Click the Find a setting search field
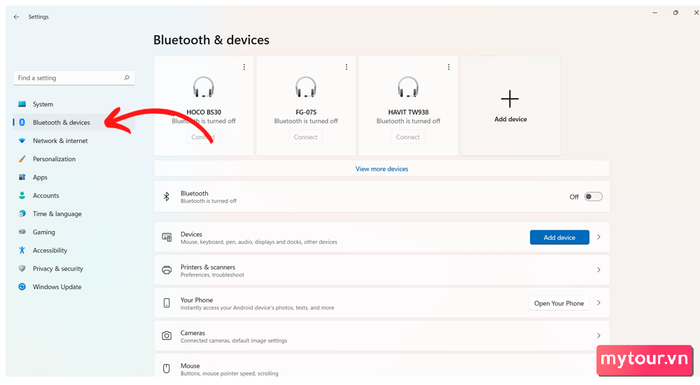 click(x=74, y=78)
